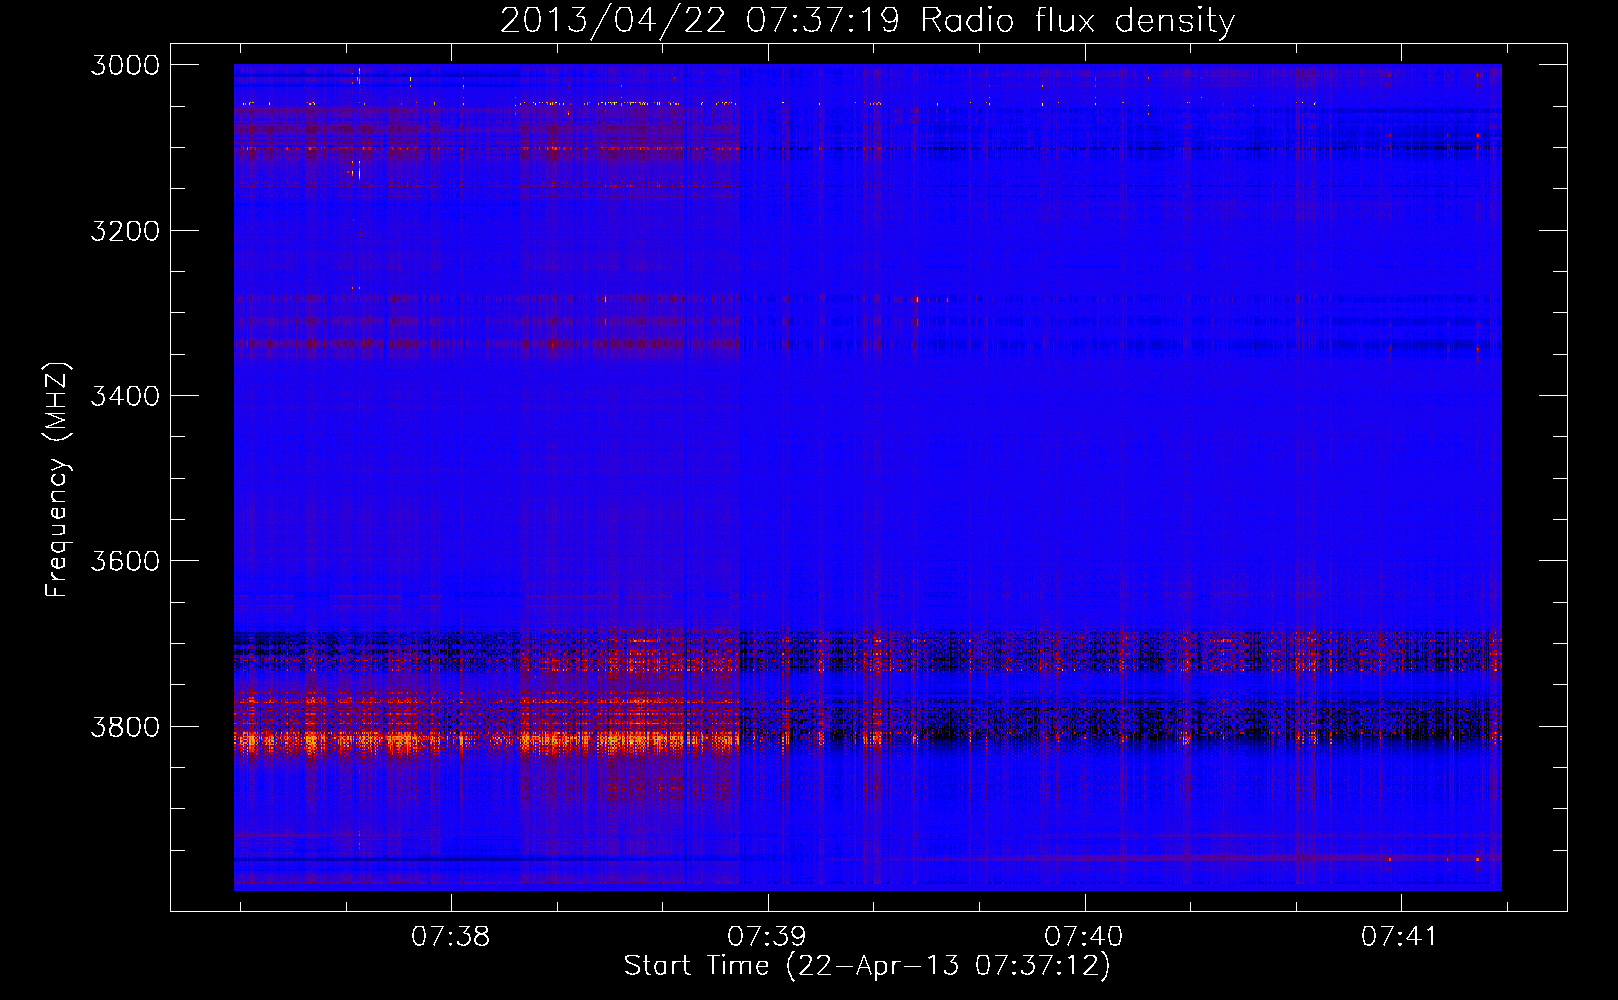Click the 07:39 time axis label

tap(767, 936)
